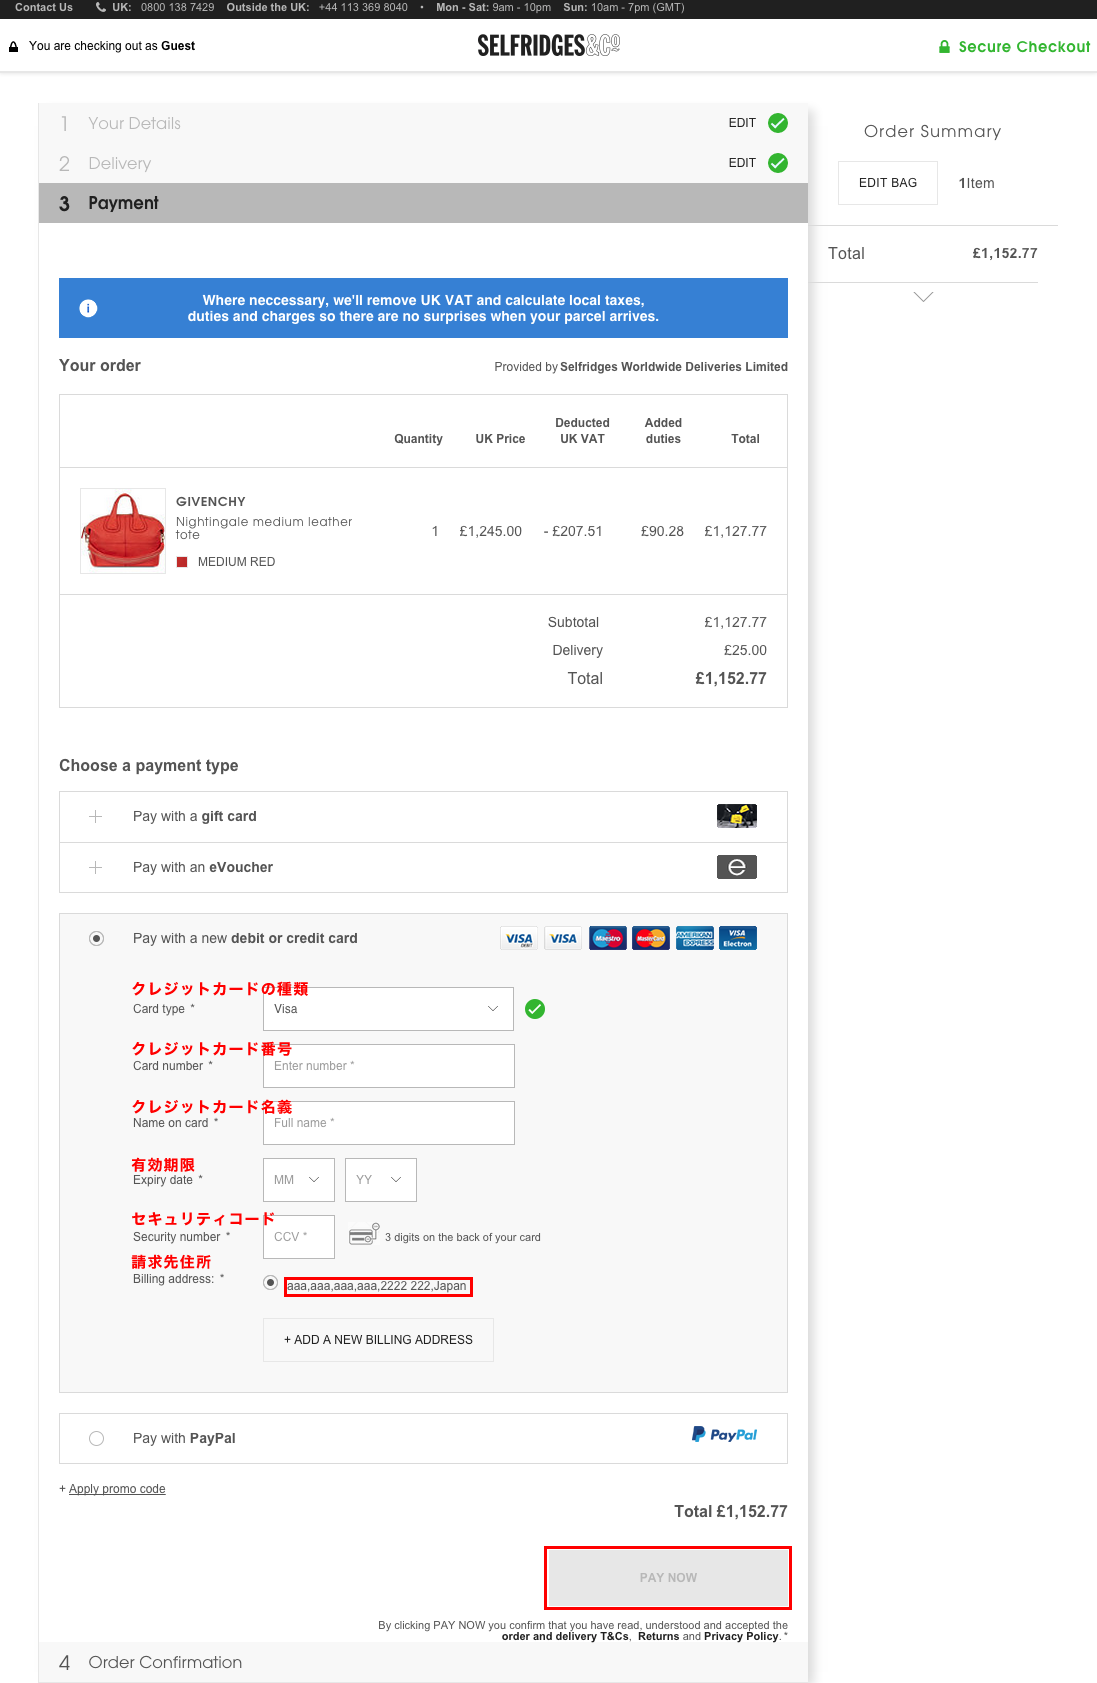Screen dimensions: 1097x1683
Task: Expand the Order Summary chevron
Action: coord(924,297)
